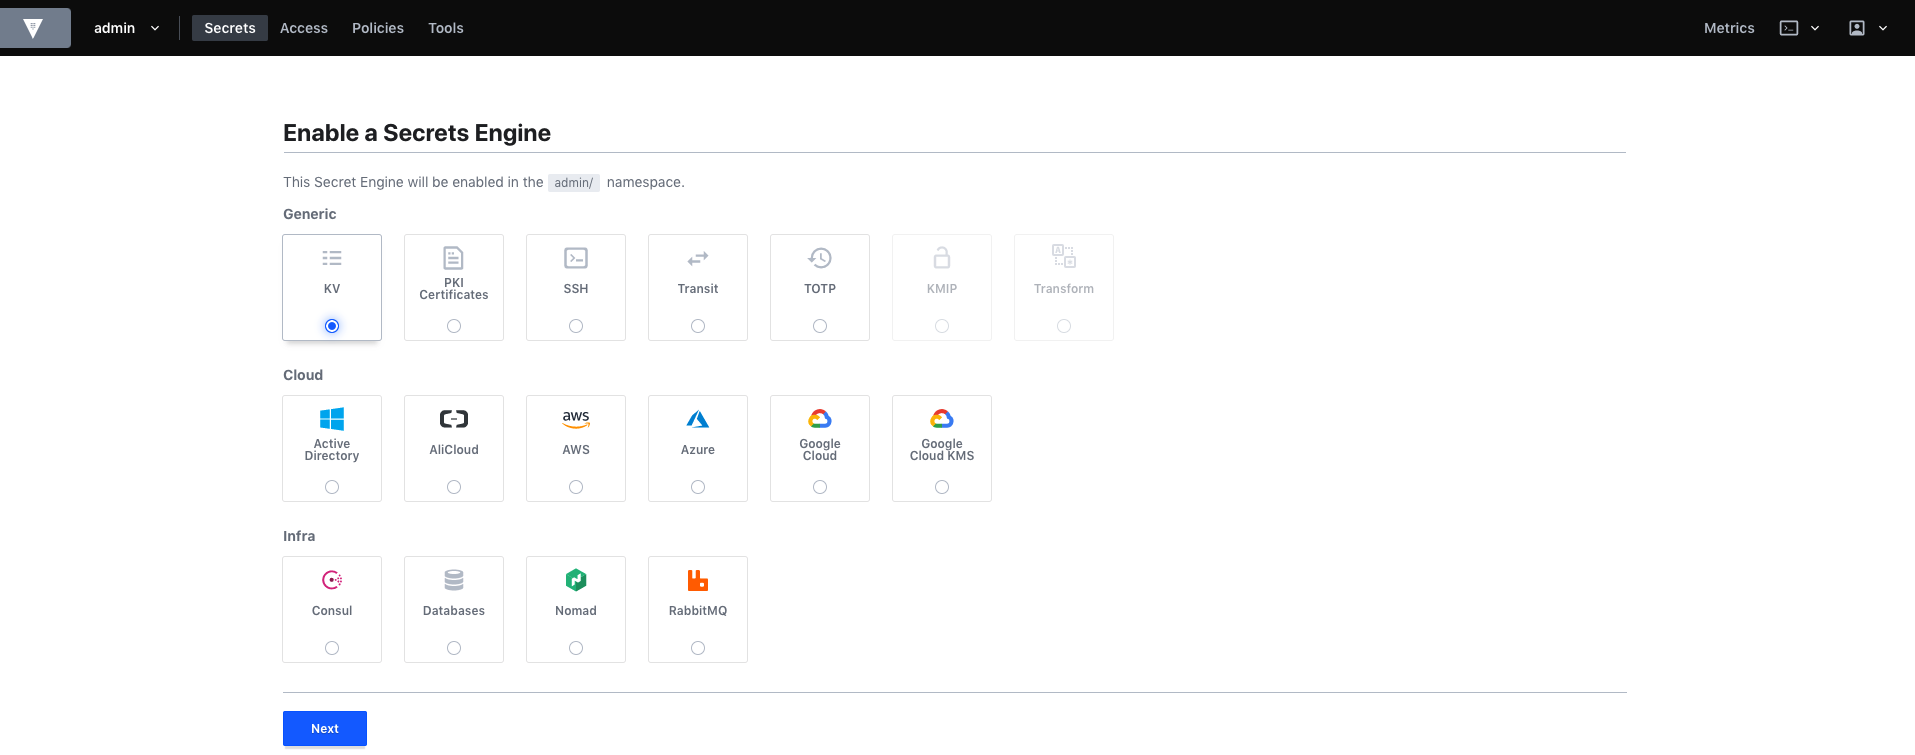This screenshot has height=755, width=1915.
Task: Open the Tools tab
Action: coord(446,28)
